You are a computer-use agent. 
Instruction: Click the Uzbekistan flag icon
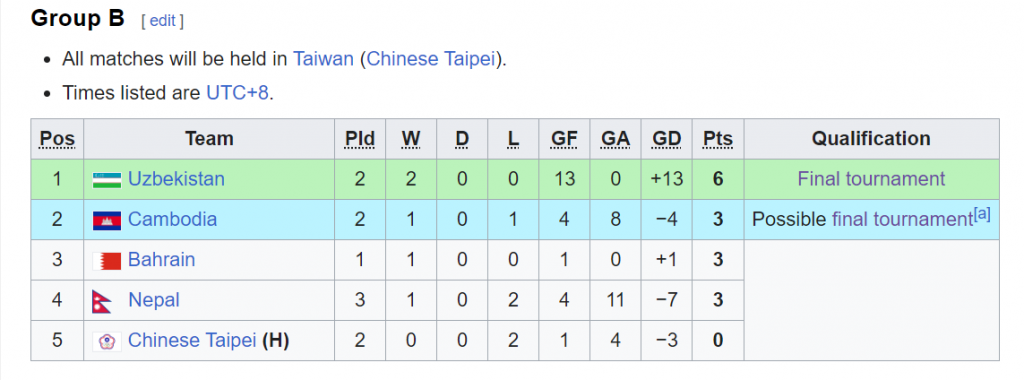(x=106, y=179)
